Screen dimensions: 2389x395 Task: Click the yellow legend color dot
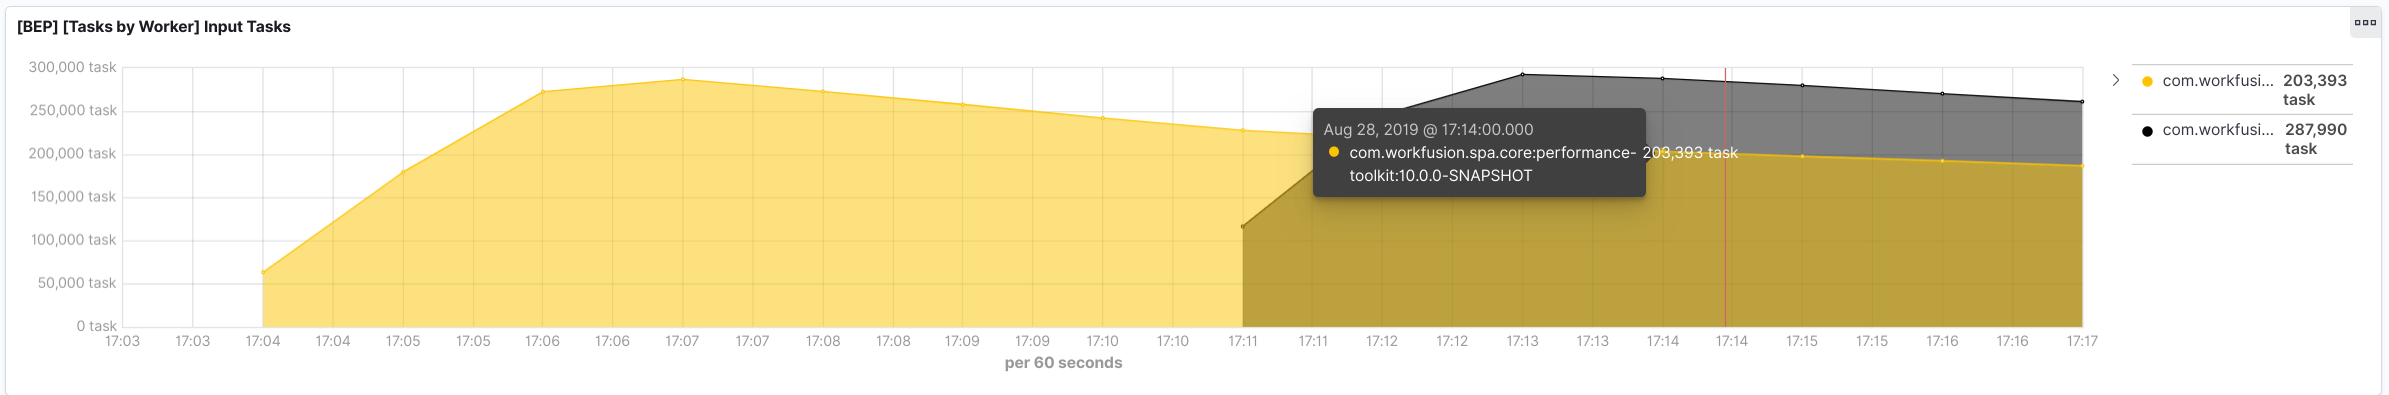[x=2147, y=81]
